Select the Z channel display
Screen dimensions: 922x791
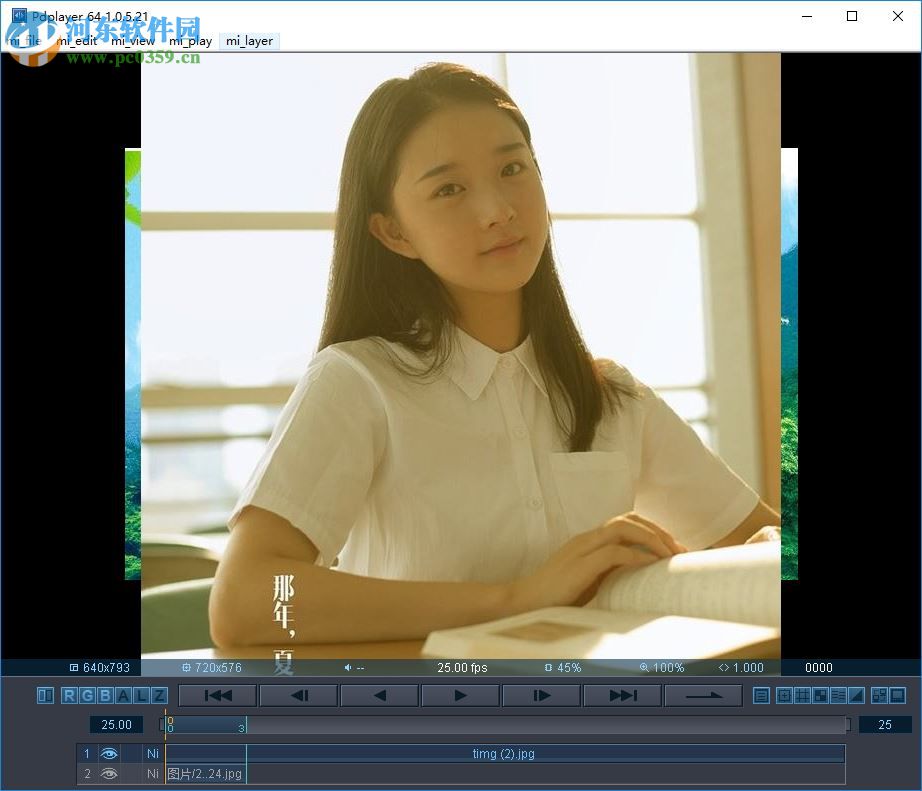(159, 695)
